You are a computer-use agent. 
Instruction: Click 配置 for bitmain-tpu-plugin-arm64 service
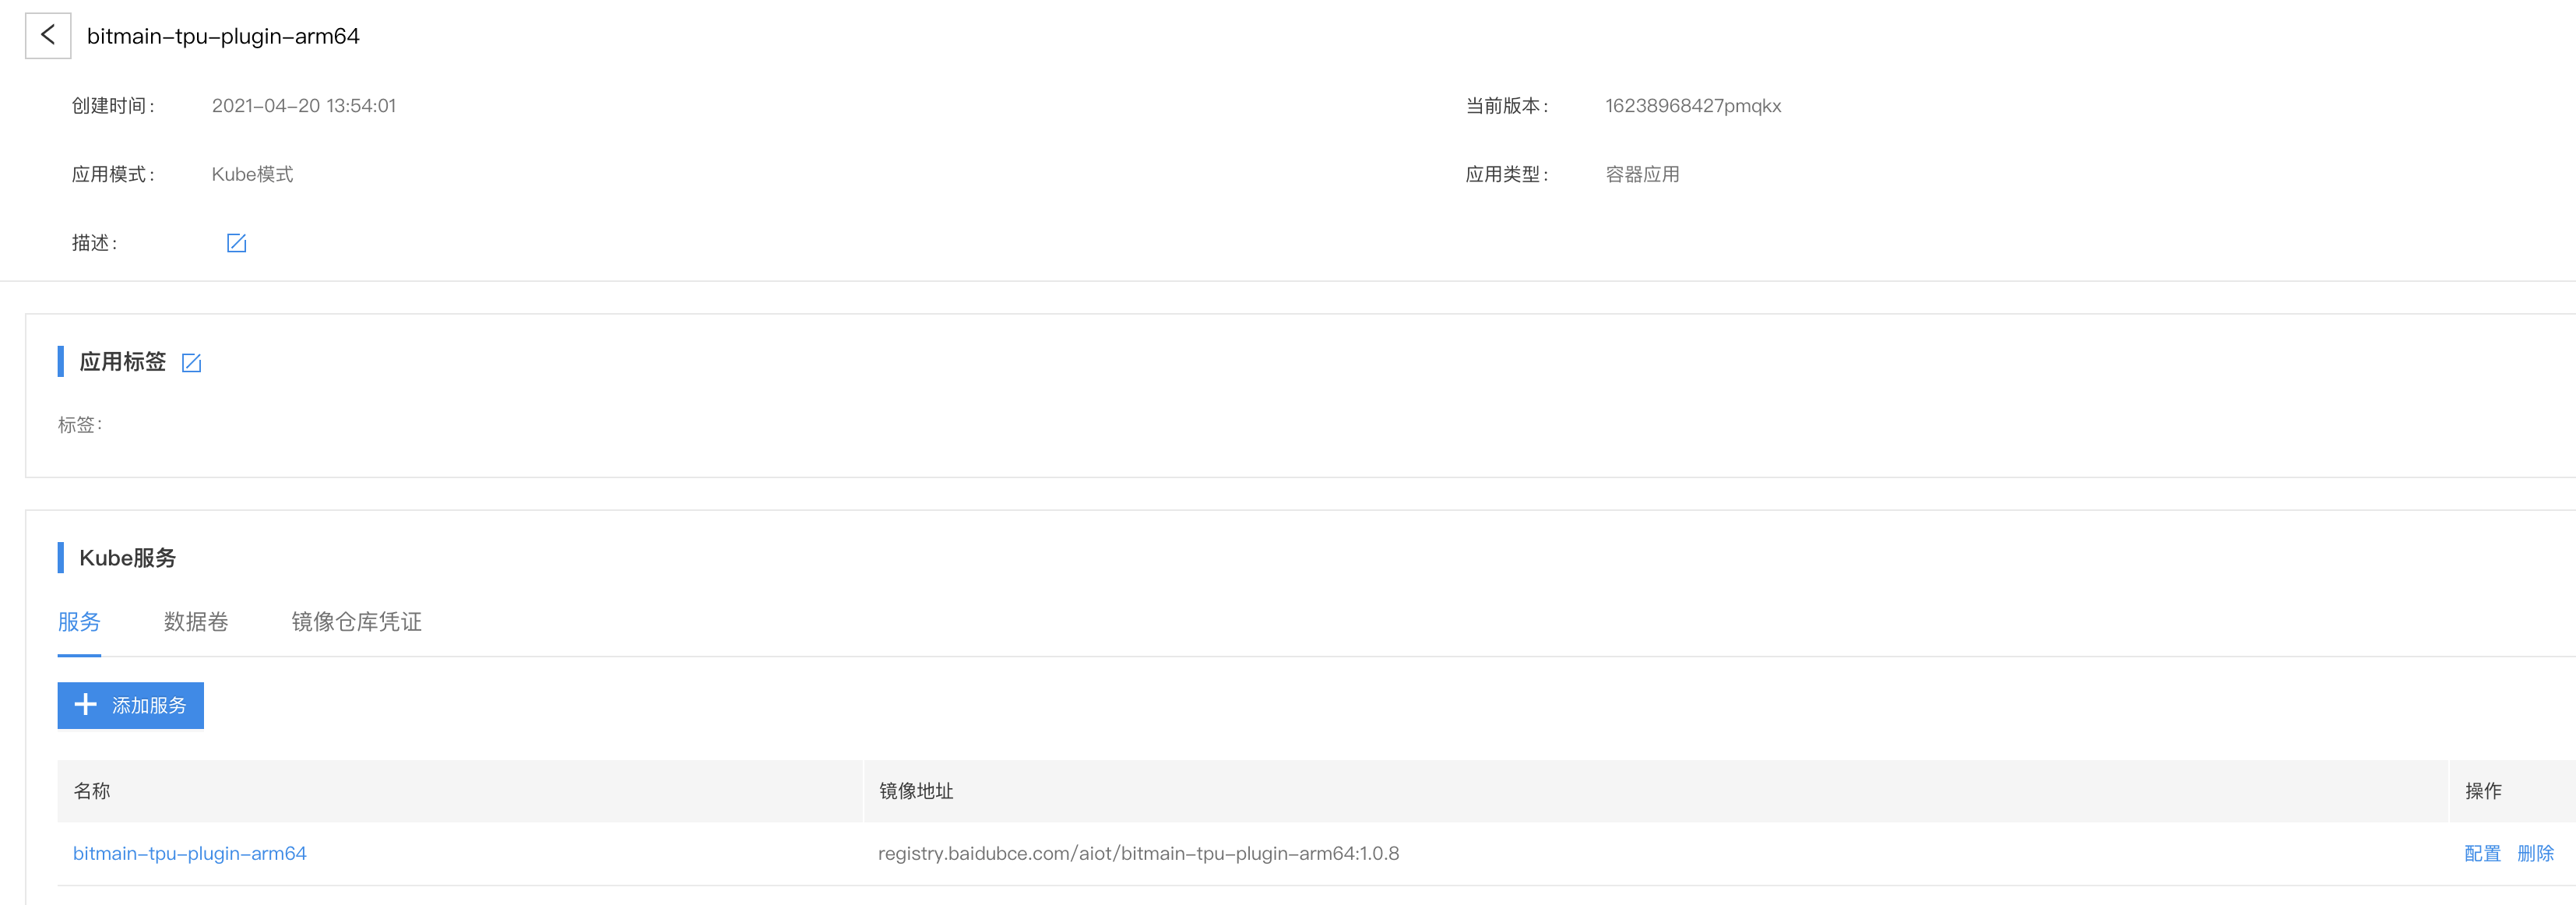tap(2482, 853)
